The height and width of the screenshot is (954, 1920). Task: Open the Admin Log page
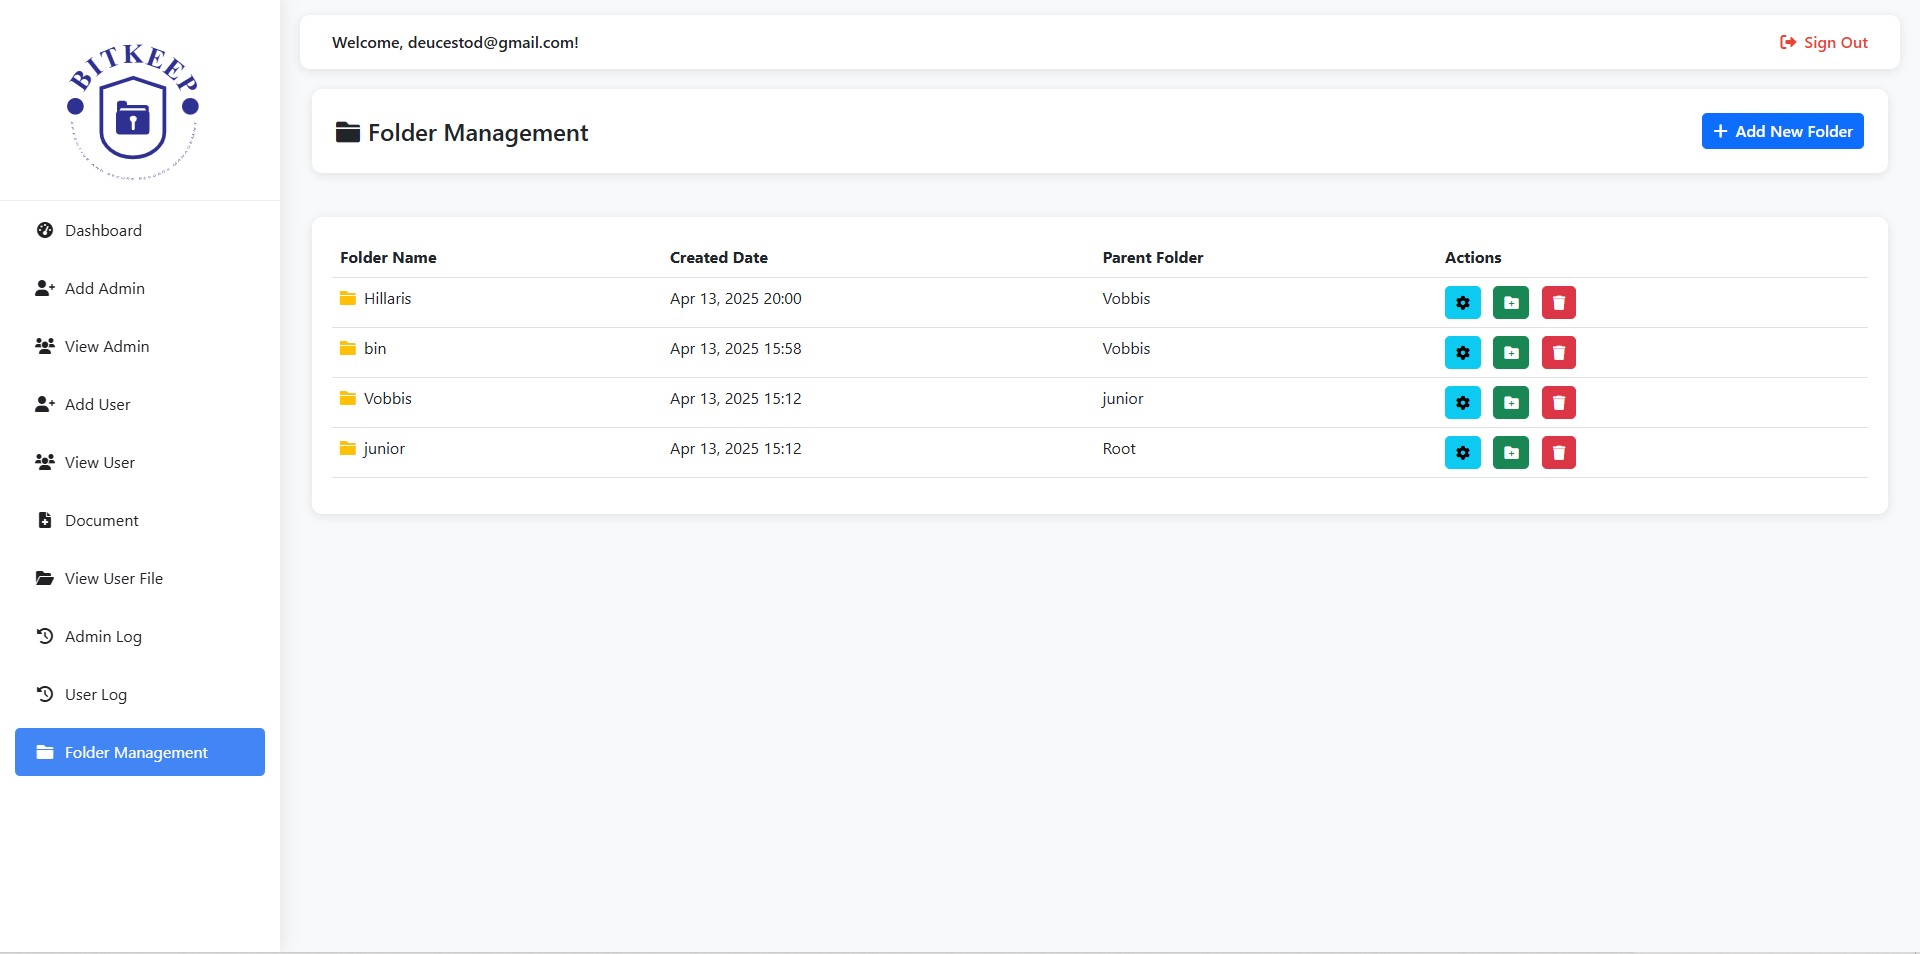pos(103,636)
